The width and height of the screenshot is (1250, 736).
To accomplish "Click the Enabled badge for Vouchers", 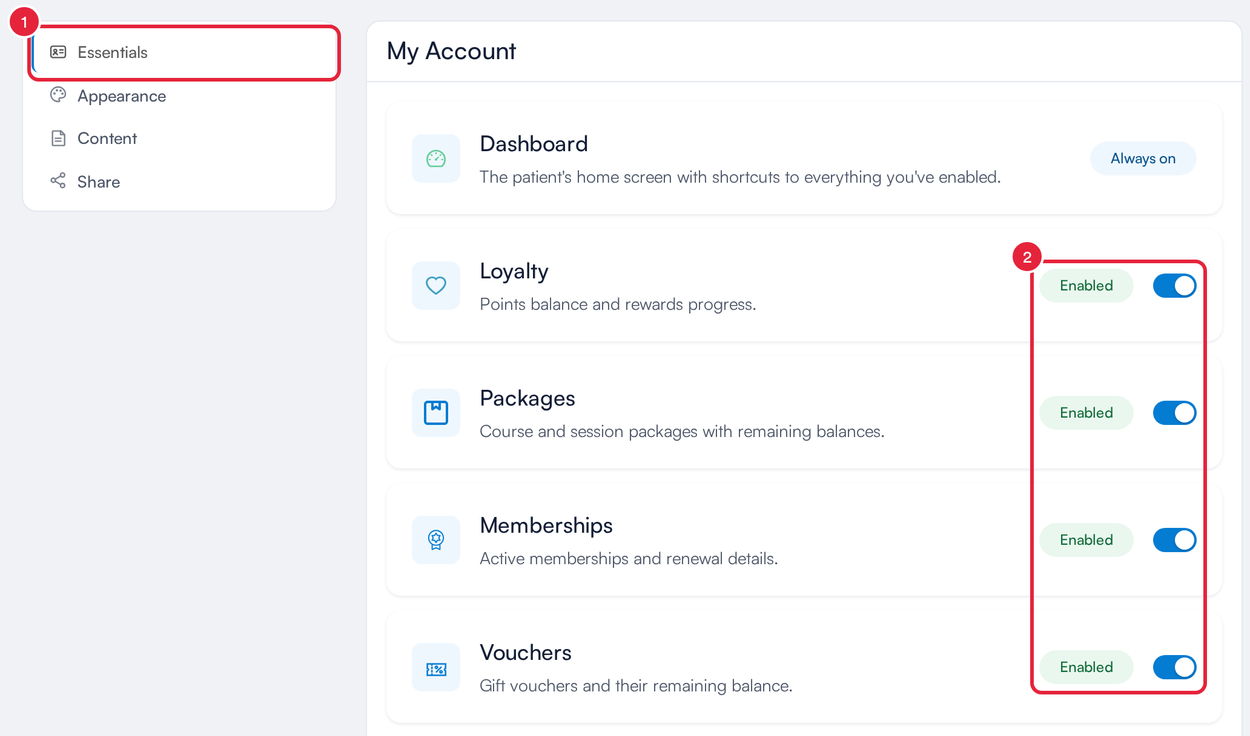I will pyautogui.click(x=1086, y=667).
